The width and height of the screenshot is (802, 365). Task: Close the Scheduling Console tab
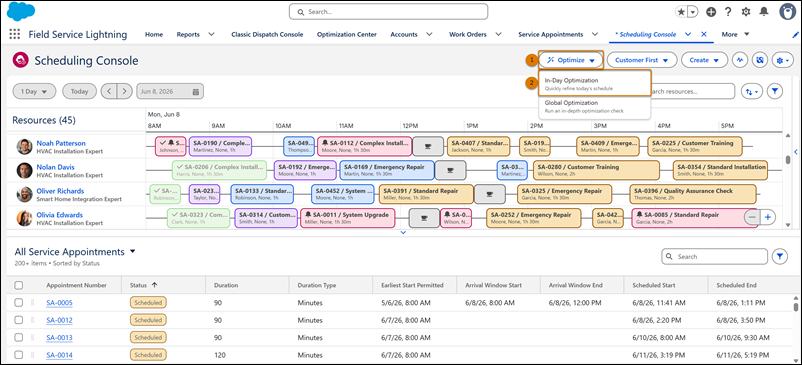tap(704, 34)
